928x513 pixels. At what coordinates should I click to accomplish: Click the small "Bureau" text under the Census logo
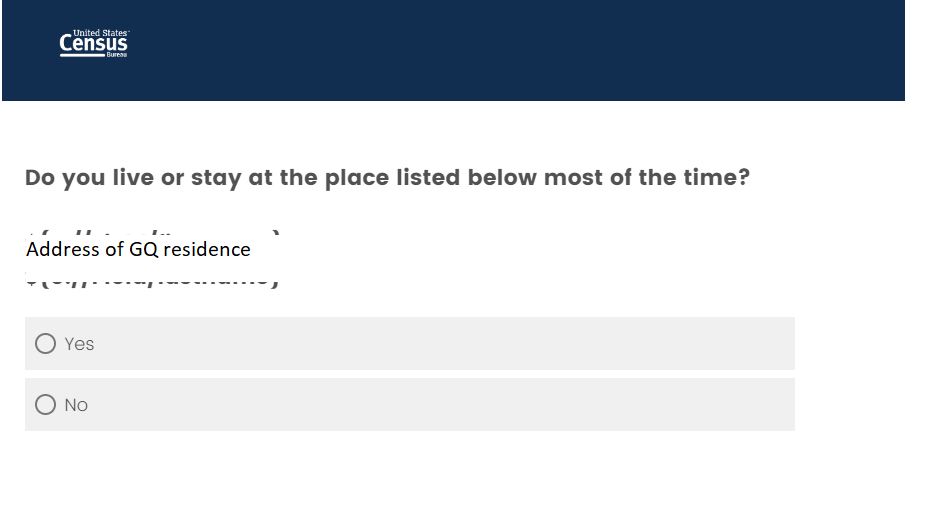click(117, 55)
